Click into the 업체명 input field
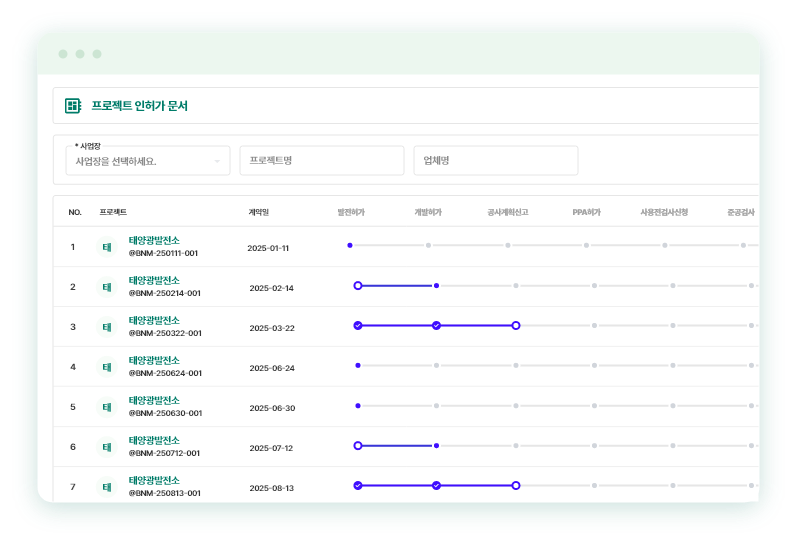Viewport: 797px width, 545px height. coord(495,161)
